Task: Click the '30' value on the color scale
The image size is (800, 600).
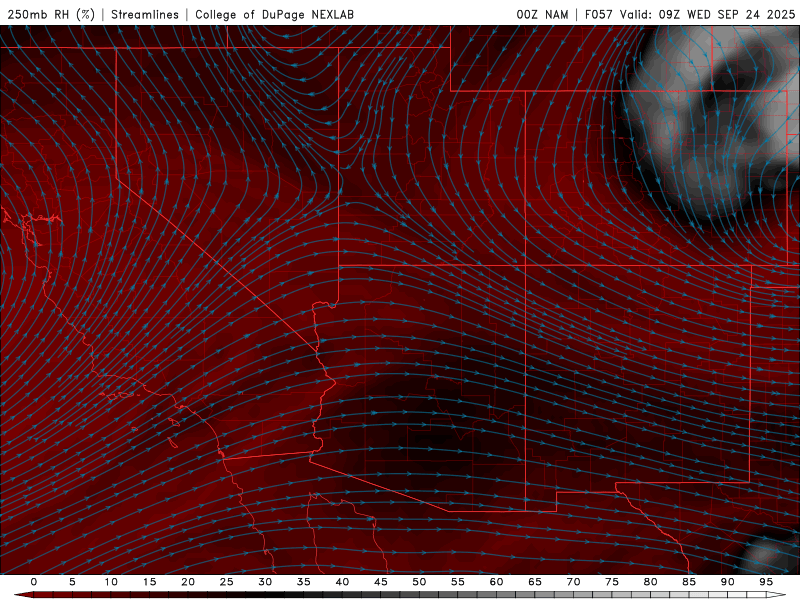Action: click(x=265, y=582)
